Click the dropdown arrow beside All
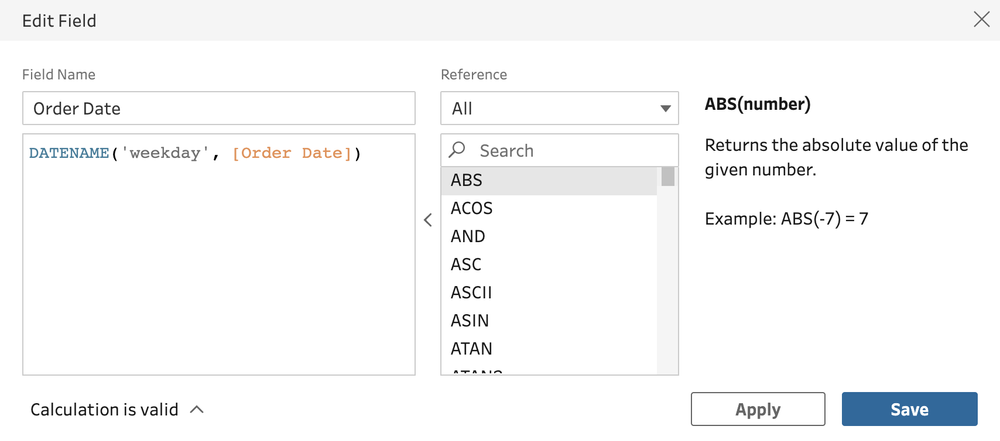Screen dimensions: 1000x441 tap(666, 108)
